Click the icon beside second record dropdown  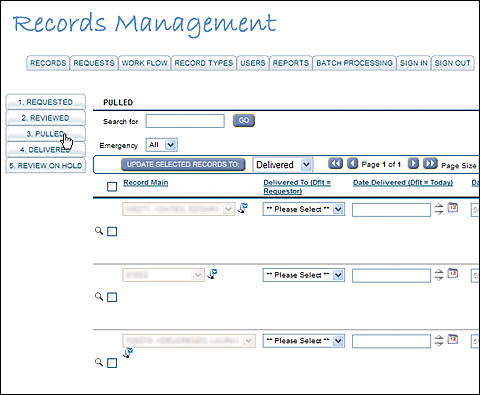point(212,274)
